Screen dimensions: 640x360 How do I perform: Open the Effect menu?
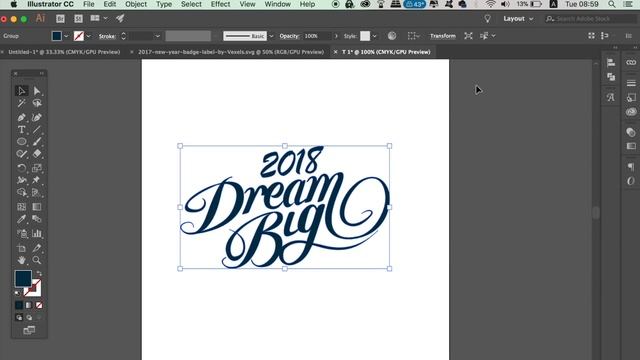[220, 4]
